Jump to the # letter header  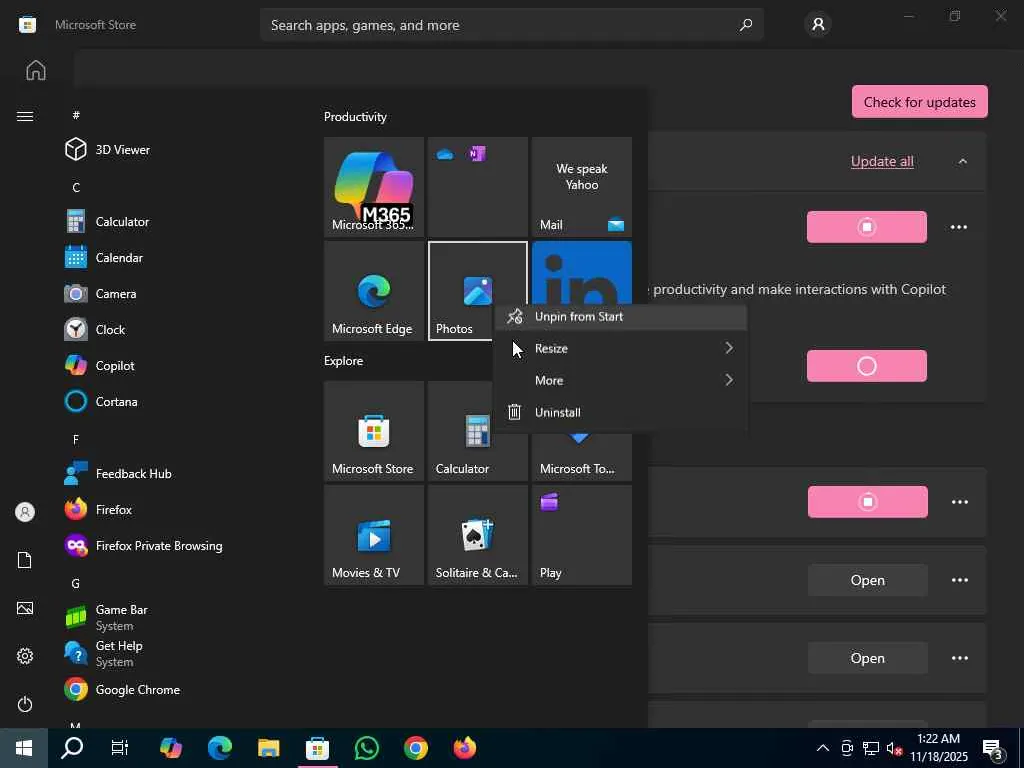pyautogui.click(x=76, y=115)
